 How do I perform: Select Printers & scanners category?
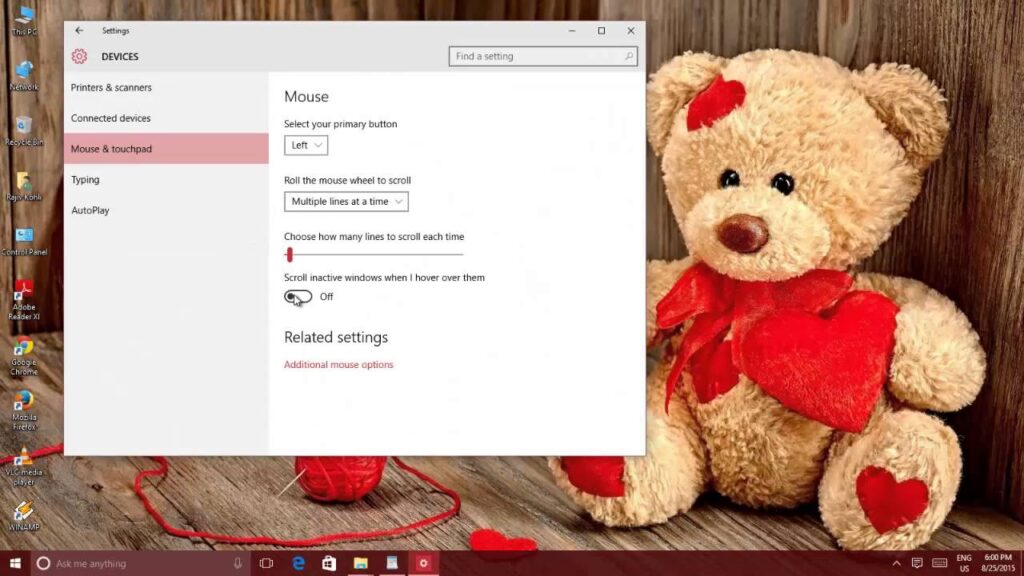pyautogui.click(x=166, y=88)
